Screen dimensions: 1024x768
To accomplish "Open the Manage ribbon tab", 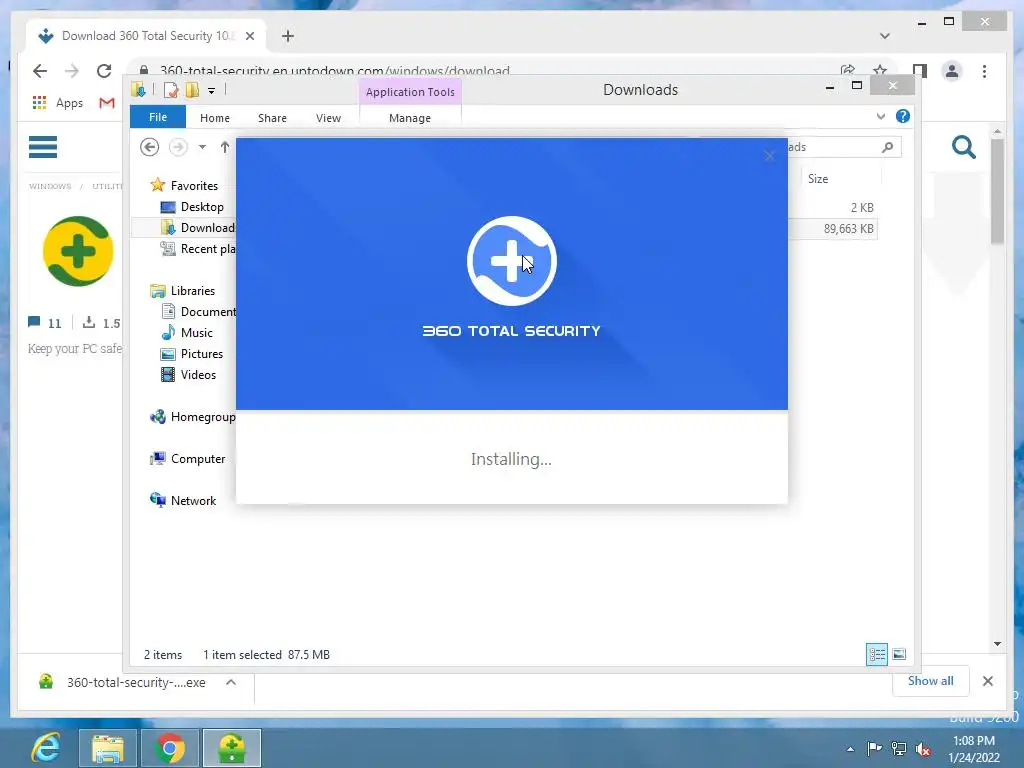I will (410, 118).
